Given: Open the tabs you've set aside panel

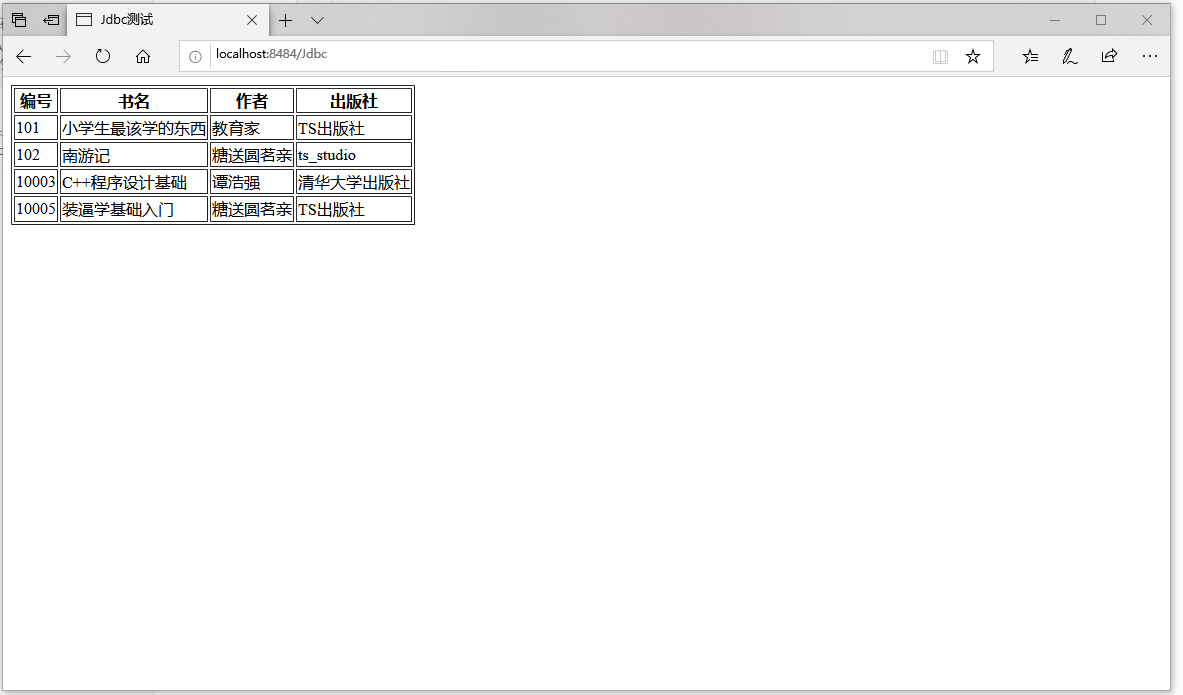Looking at the screenshot, I should click(50, 19).
